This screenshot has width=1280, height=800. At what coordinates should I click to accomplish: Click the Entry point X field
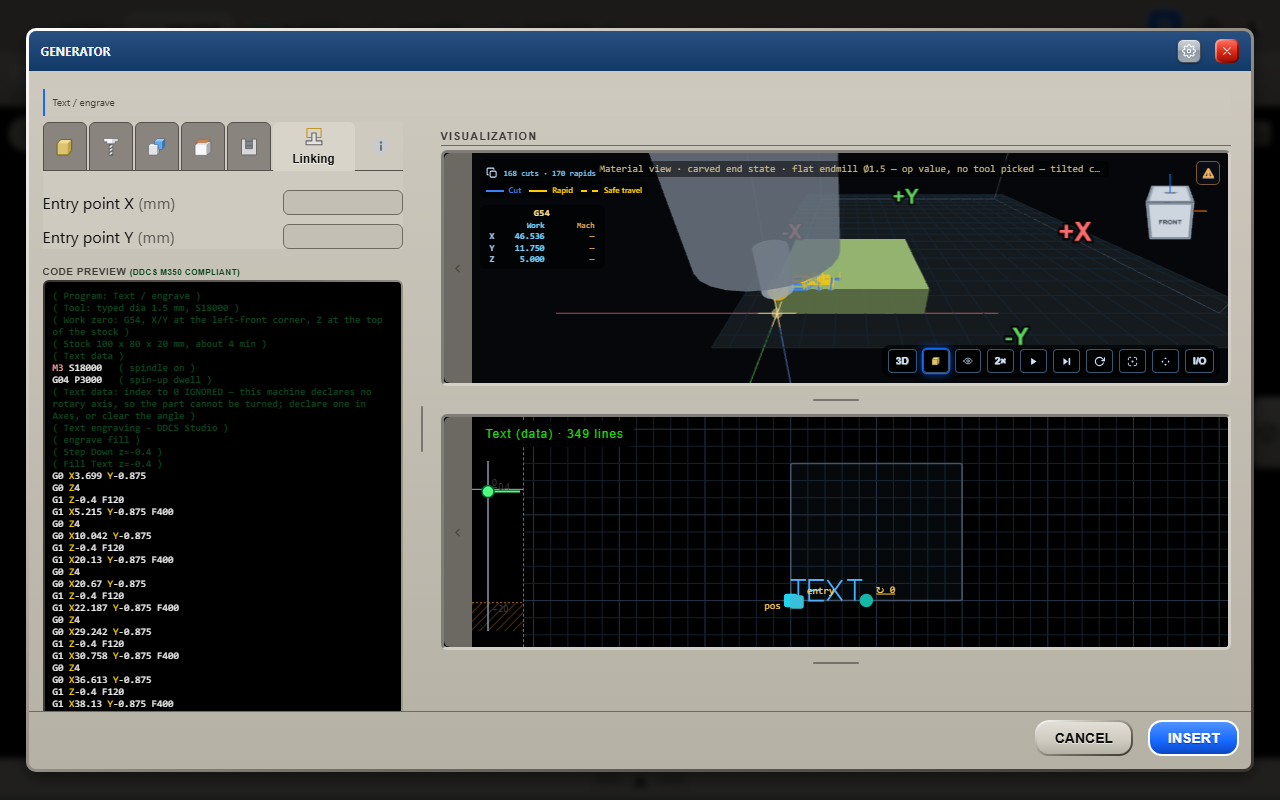coord(343,203)
